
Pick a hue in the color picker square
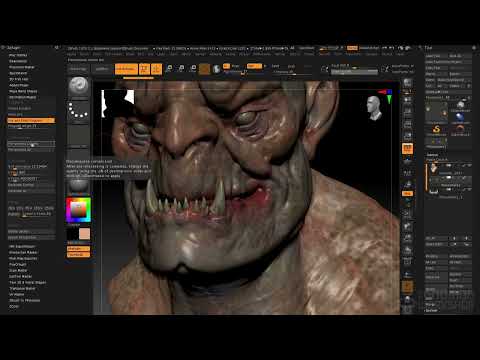point(78,210)
